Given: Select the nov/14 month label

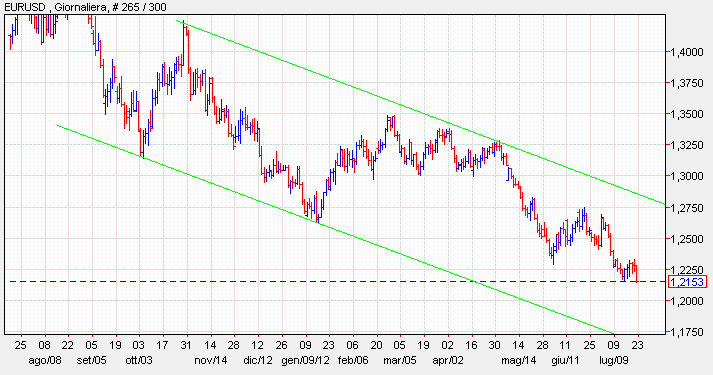Looking at the screenshot, I should pyautogui.click(x=211, y=360).
